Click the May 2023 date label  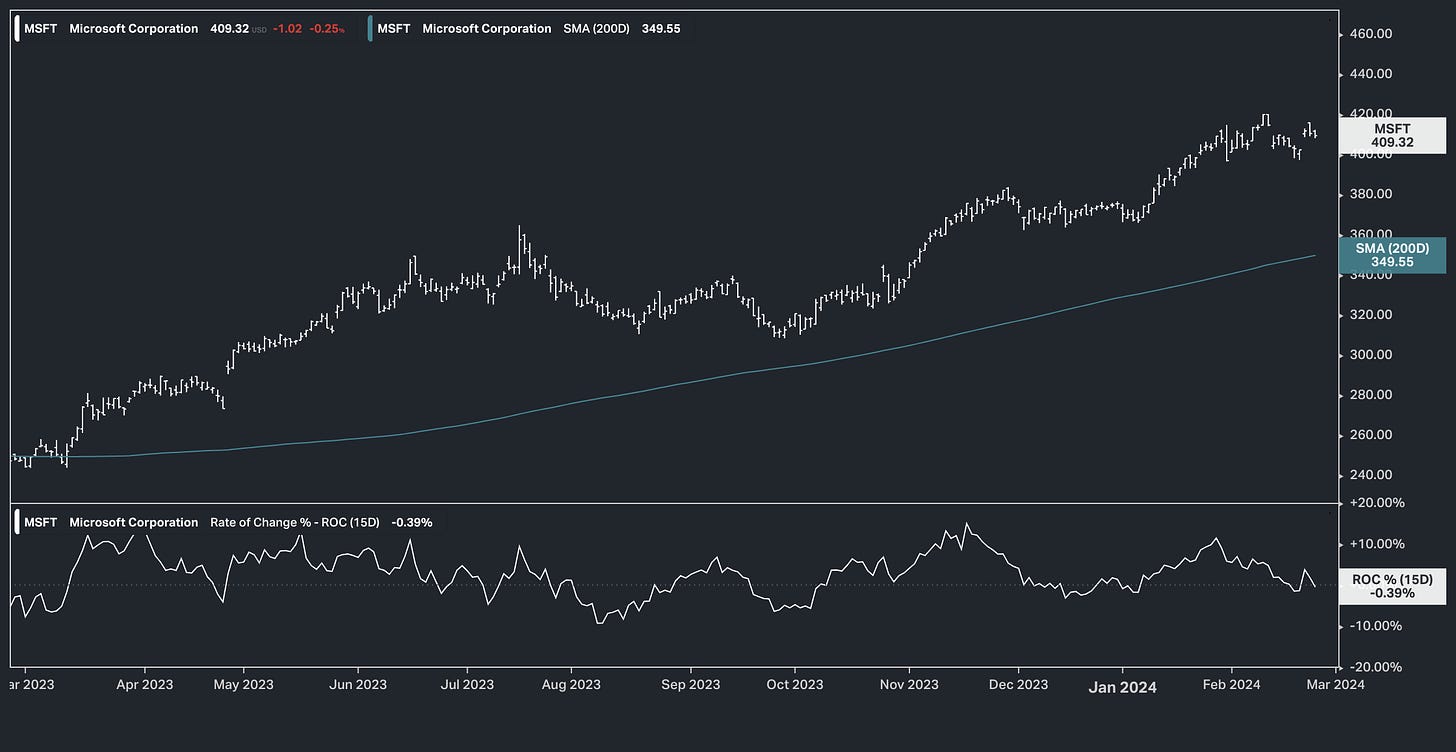244,685
